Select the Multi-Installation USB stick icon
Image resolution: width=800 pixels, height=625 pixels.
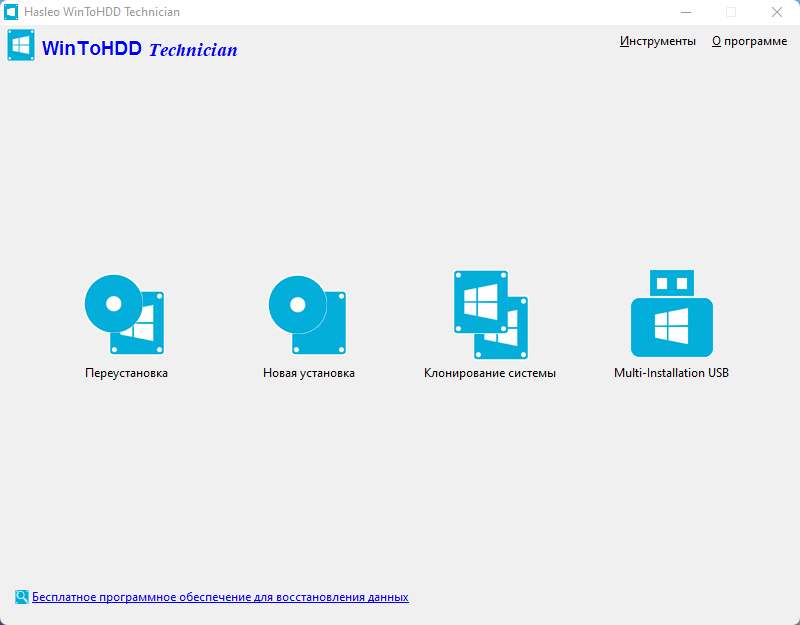[x=671, y=313]
